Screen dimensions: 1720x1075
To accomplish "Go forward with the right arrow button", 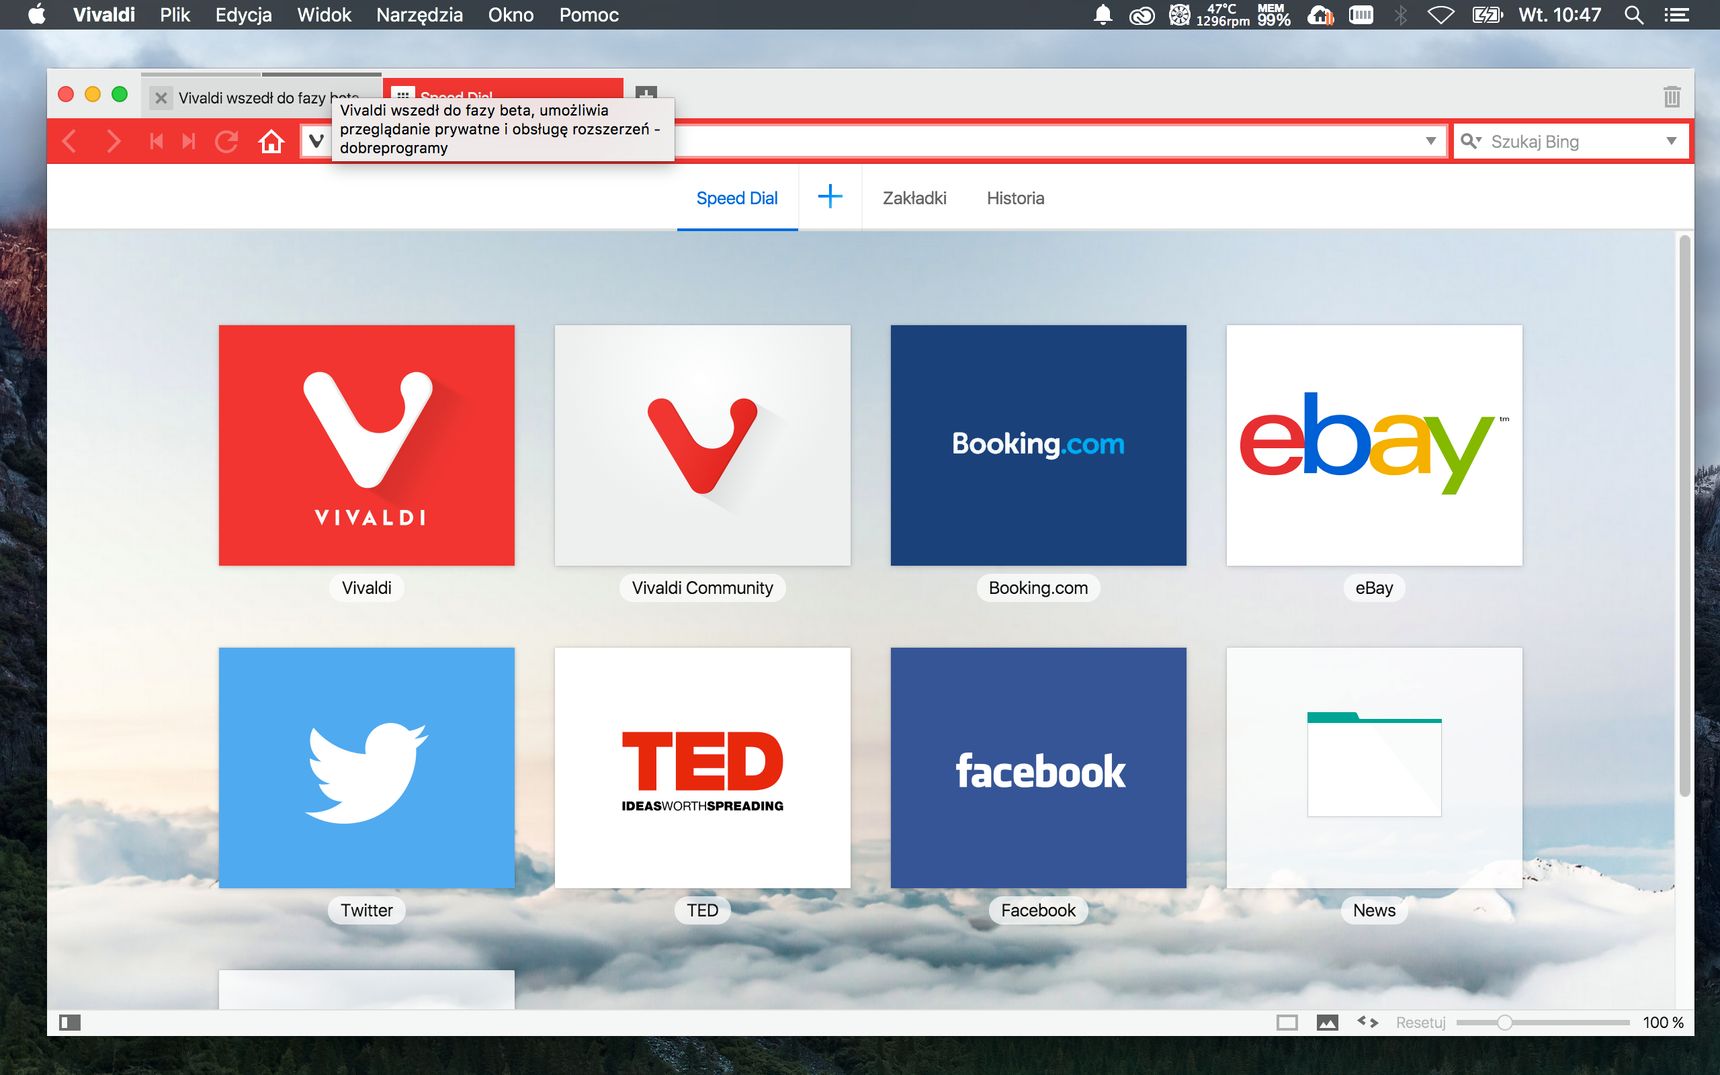I will (113, 141).
